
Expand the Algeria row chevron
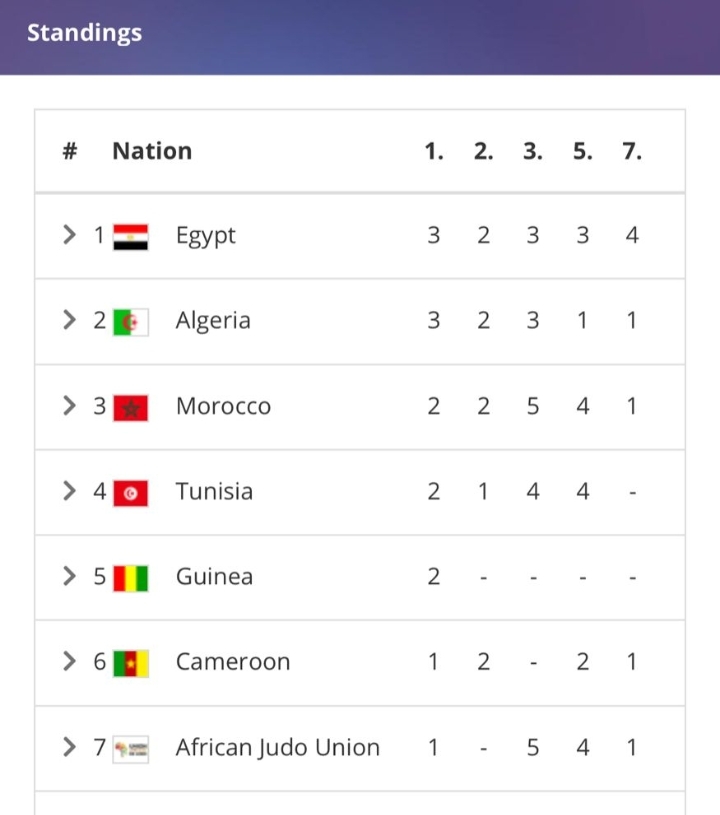click(x=69, y=320)
